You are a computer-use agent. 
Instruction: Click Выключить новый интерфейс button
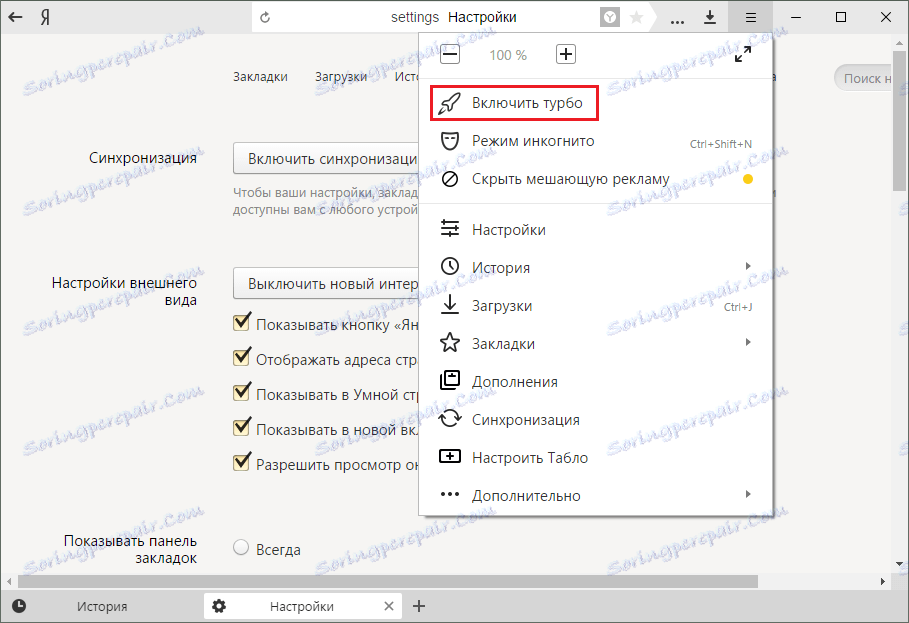(x=326, y=283)
